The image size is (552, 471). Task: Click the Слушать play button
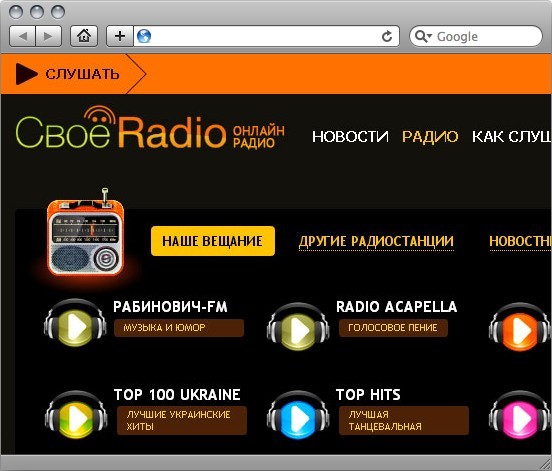68,74
